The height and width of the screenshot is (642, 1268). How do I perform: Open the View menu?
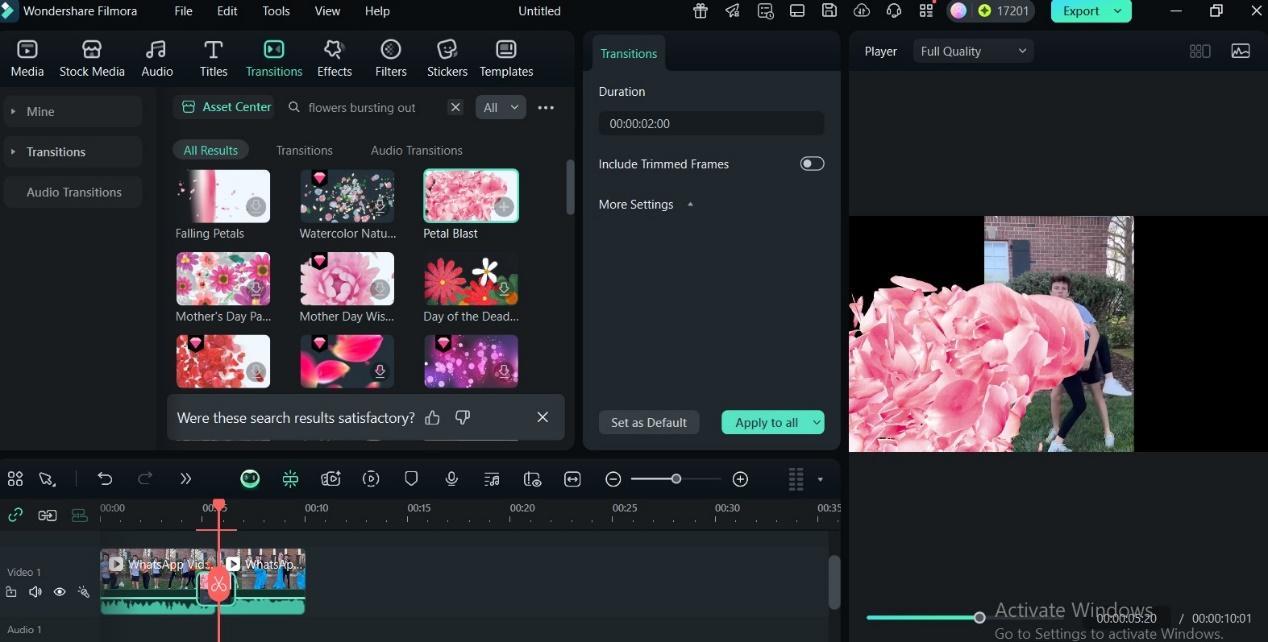point(328,11)
